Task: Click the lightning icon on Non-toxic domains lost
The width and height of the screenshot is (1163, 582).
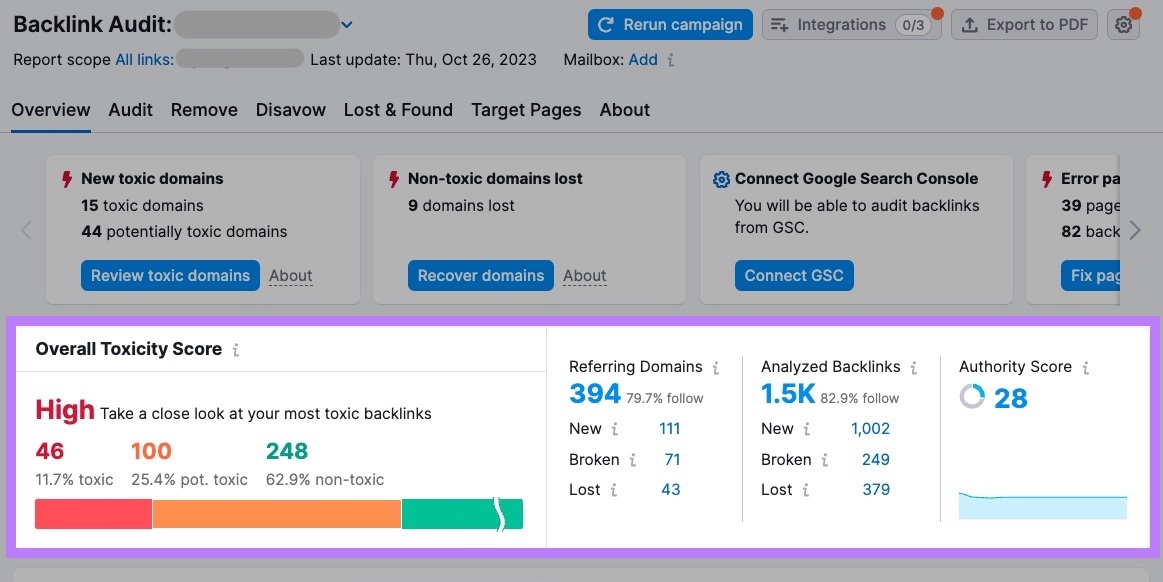Action: pyautogui.click(x=391, y=178)
